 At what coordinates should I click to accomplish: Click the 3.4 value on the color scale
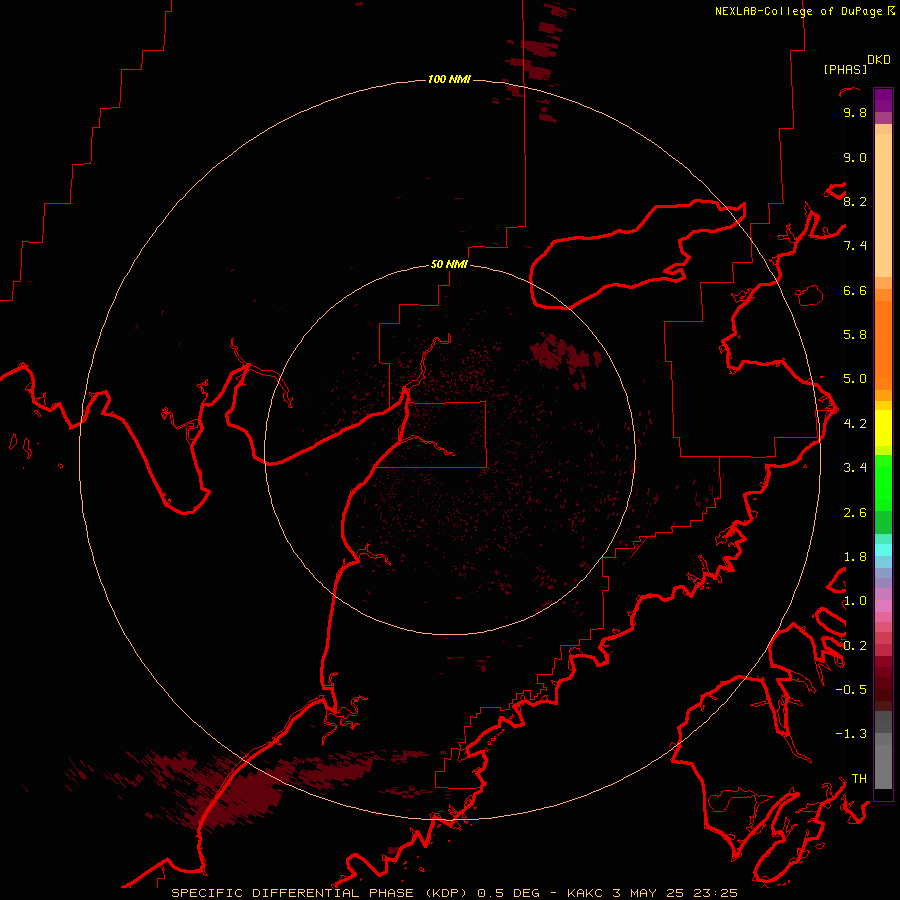855,468
